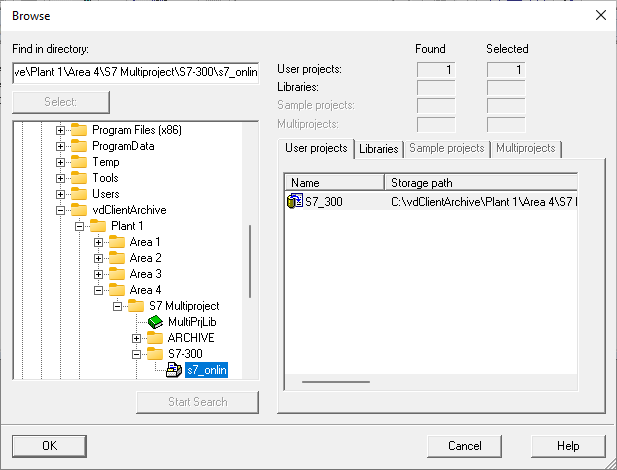Expand the ARCHIVE tree node
The width and height of the screenshot is (617, 470).
(135, 338)
